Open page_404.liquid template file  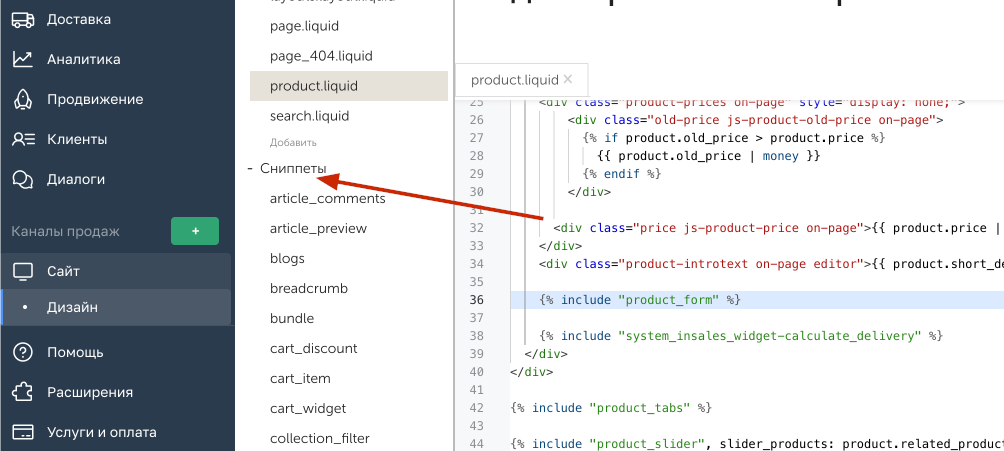pos(314,56)
